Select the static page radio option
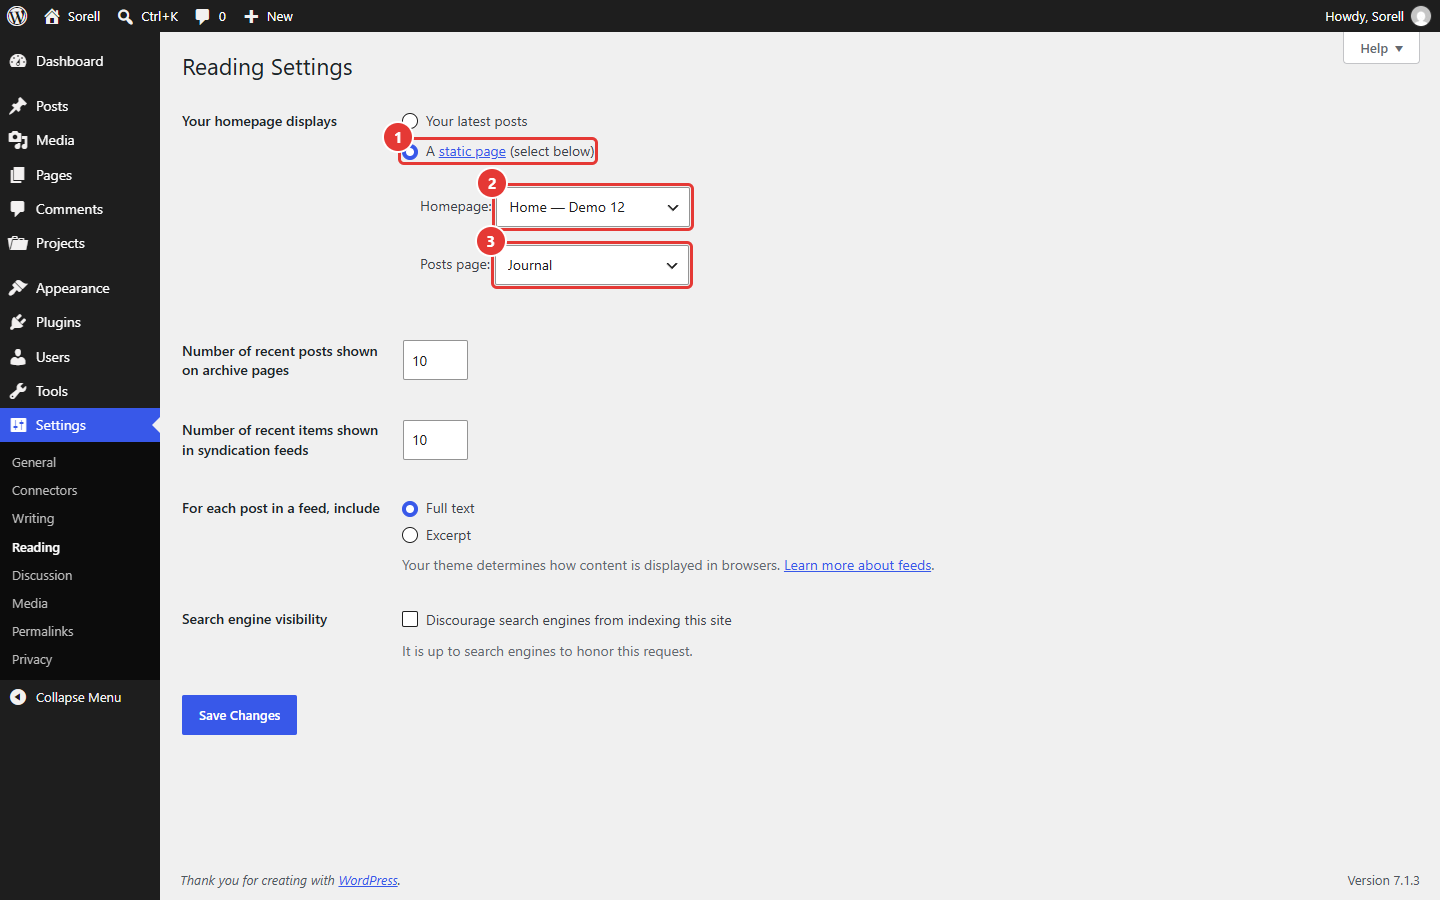Viewport: 1440px width, 900px height. tap(410, 152)
